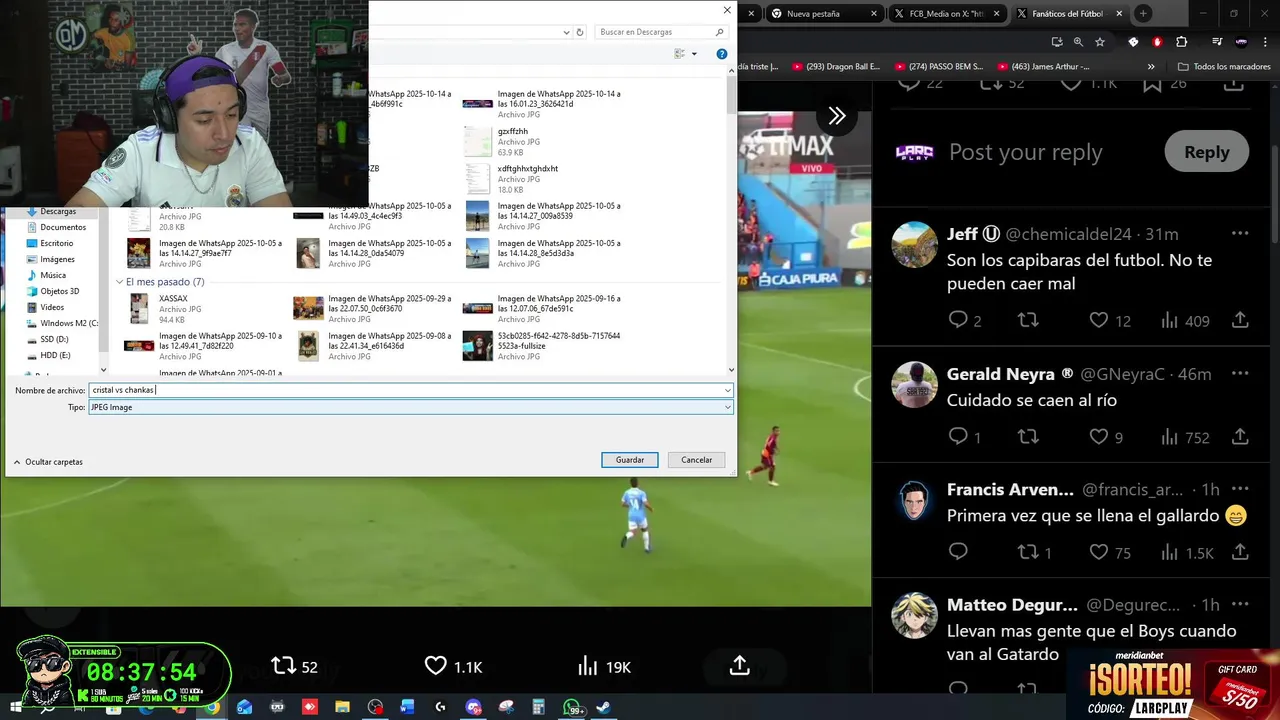Share Francis Arven's comment
Image resolution: width=1280 pixels, height=720 pixels.
[1240, 552]
